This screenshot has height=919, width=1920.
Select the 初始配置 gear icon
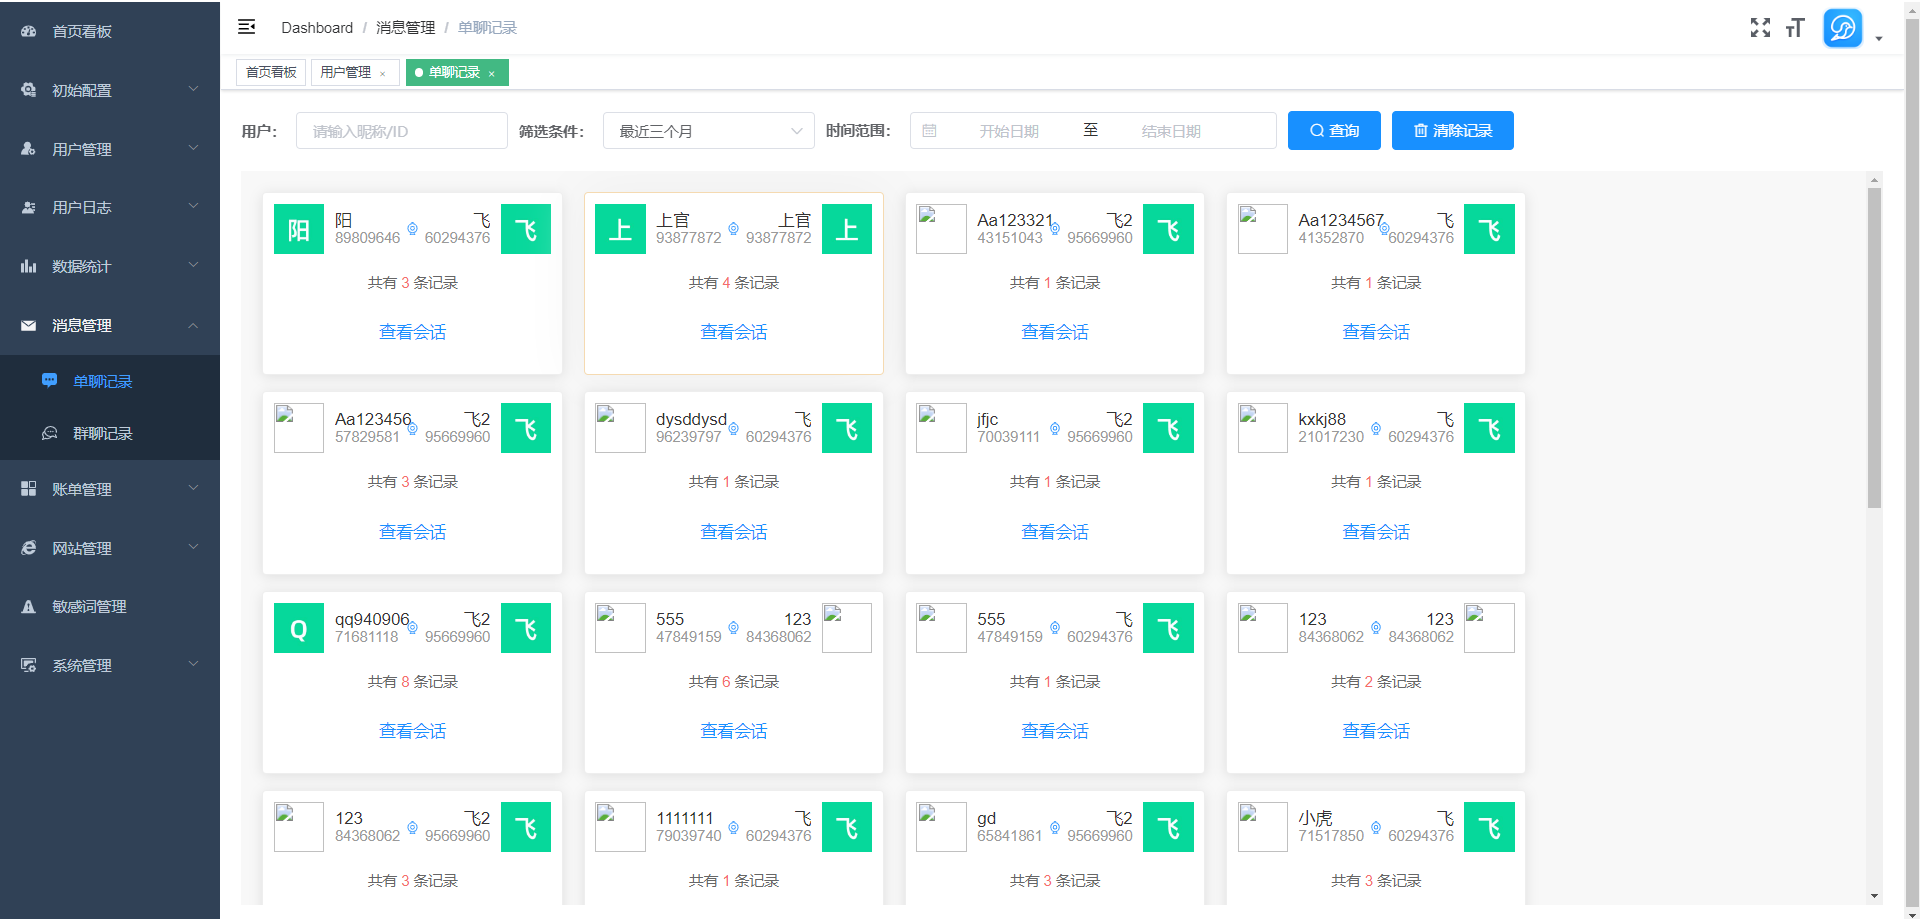pyautogui.click(x=27, y=90)
